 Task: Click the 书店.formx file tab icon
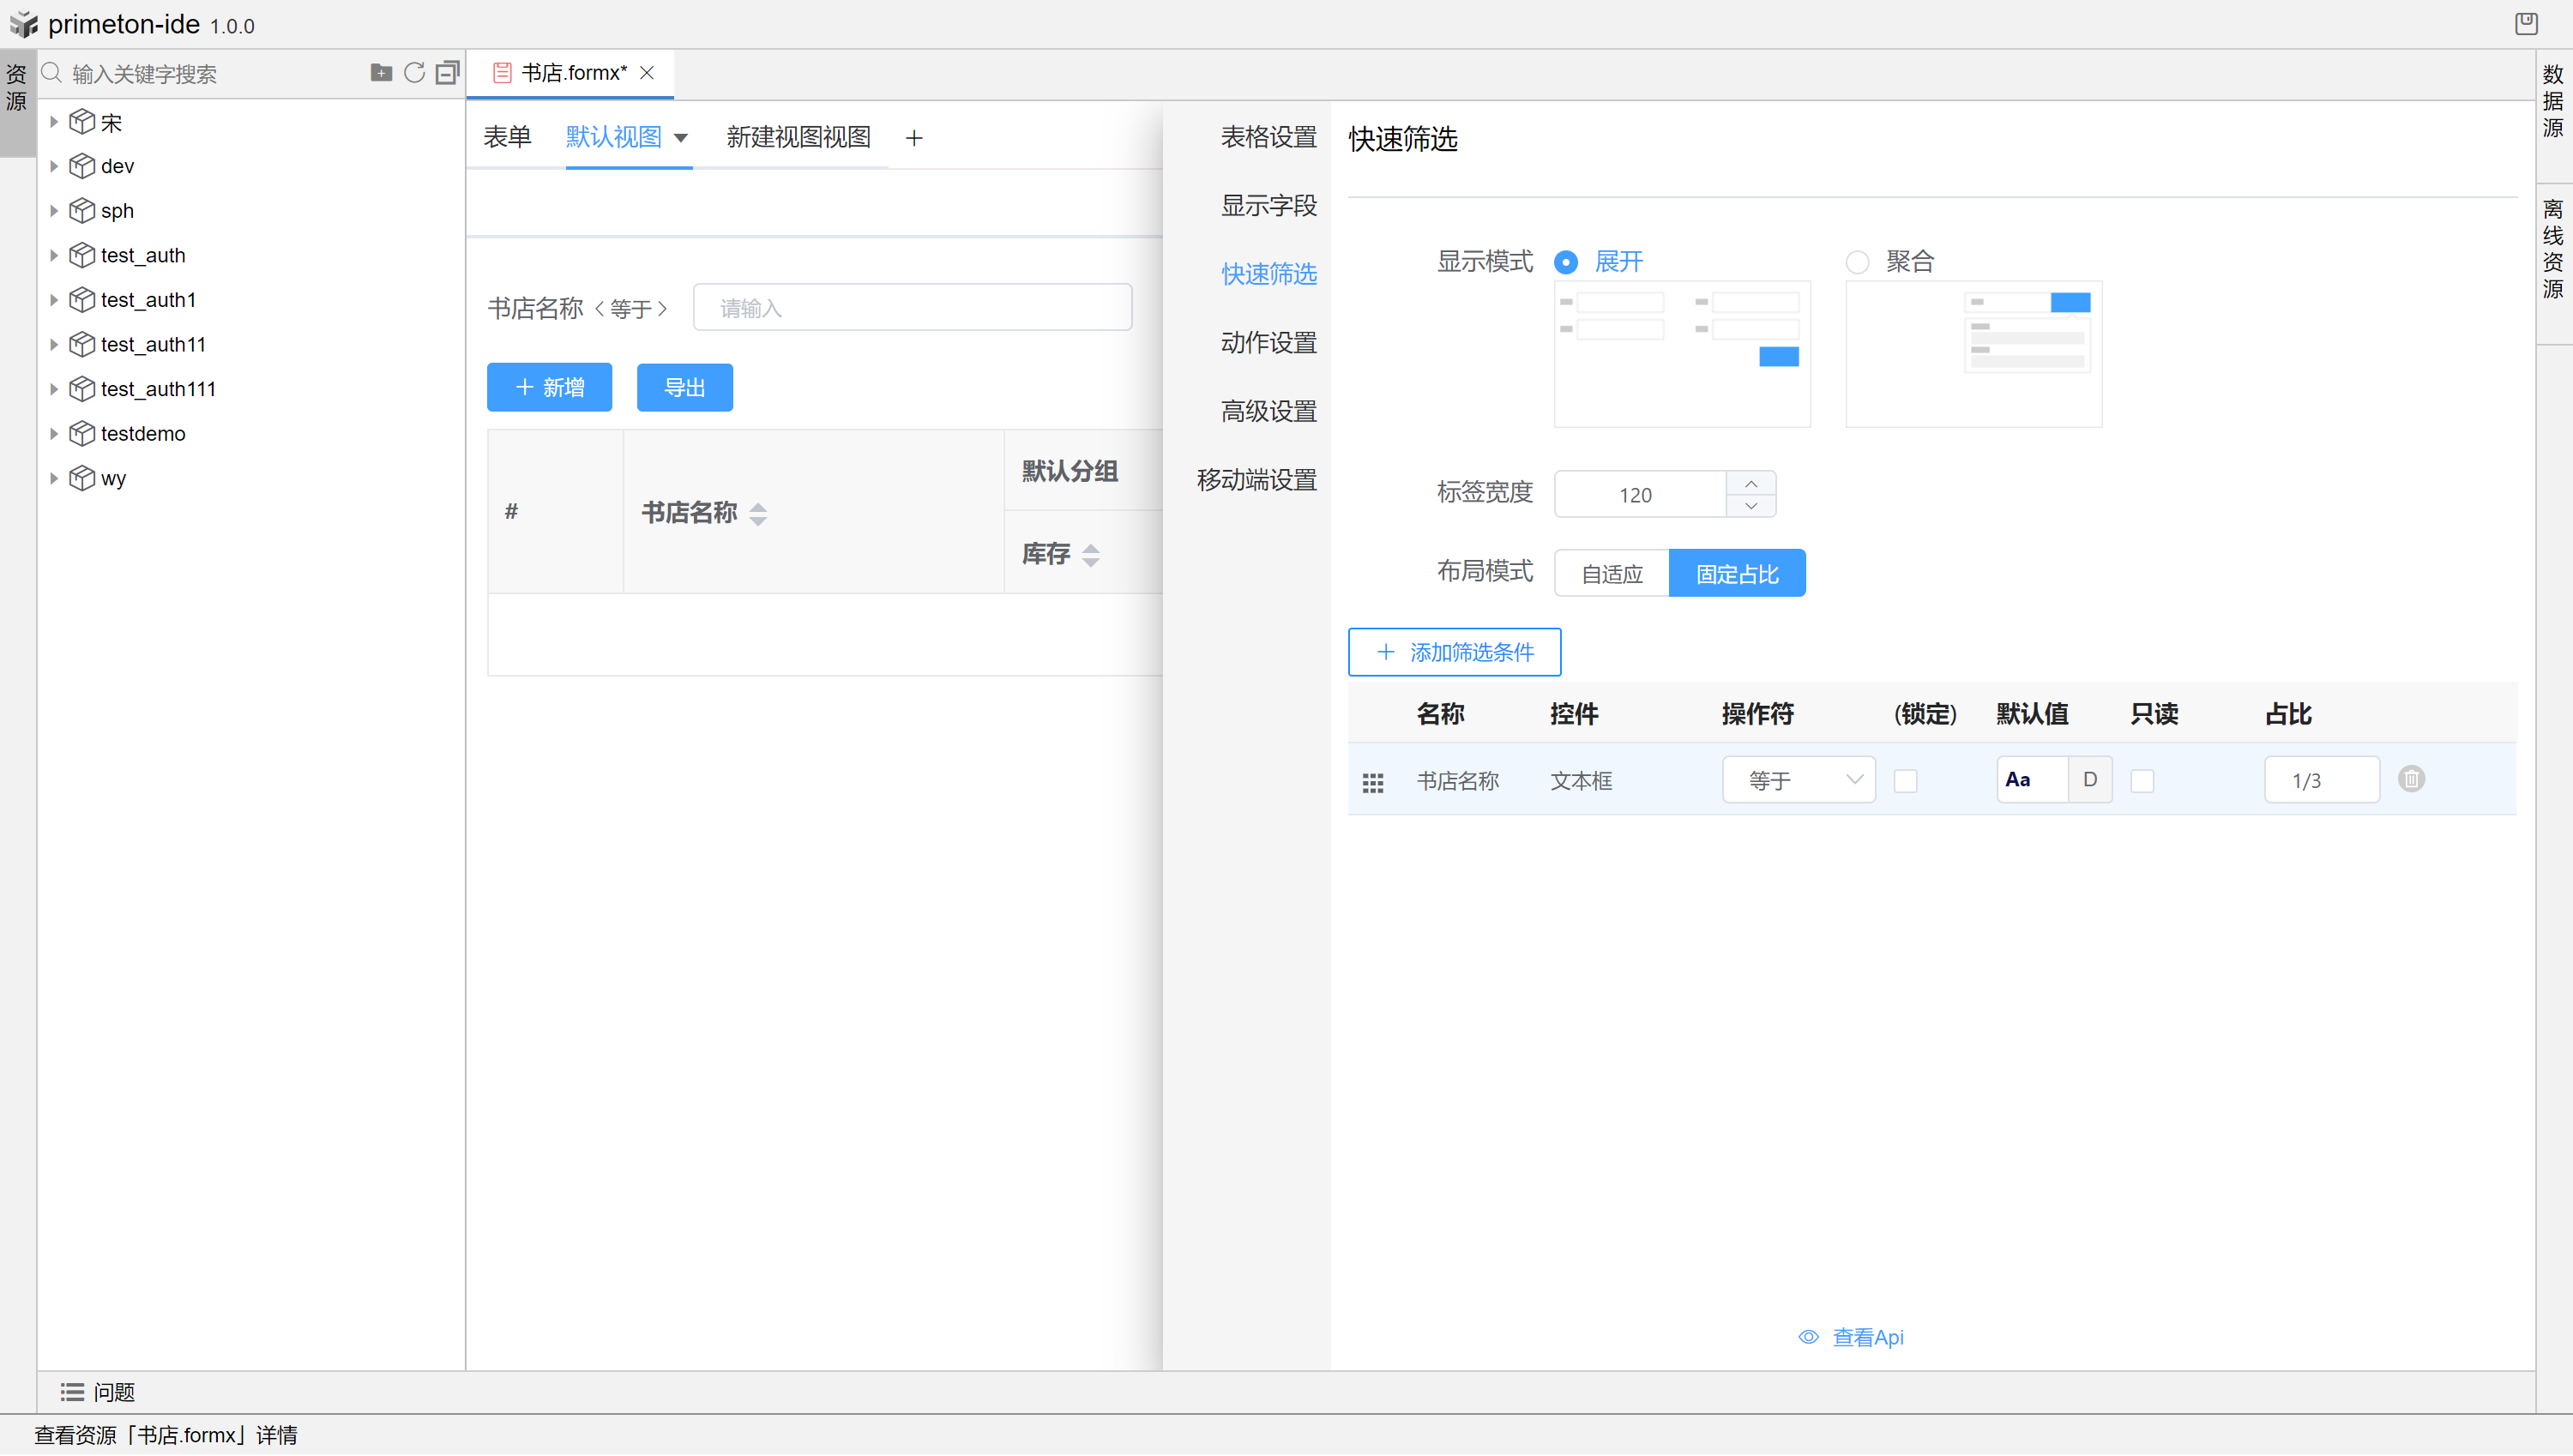[x=502, y=73]
